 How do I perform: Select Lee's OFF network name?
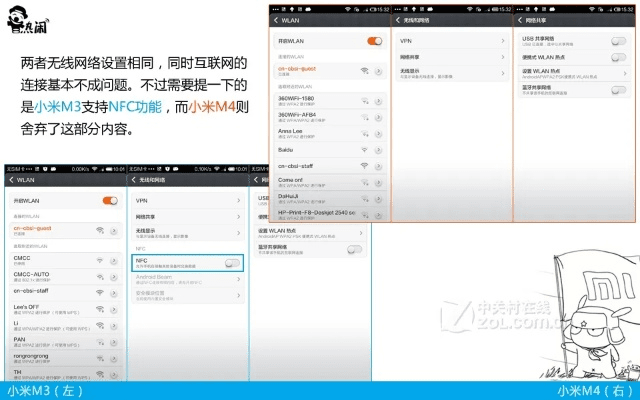26,307
